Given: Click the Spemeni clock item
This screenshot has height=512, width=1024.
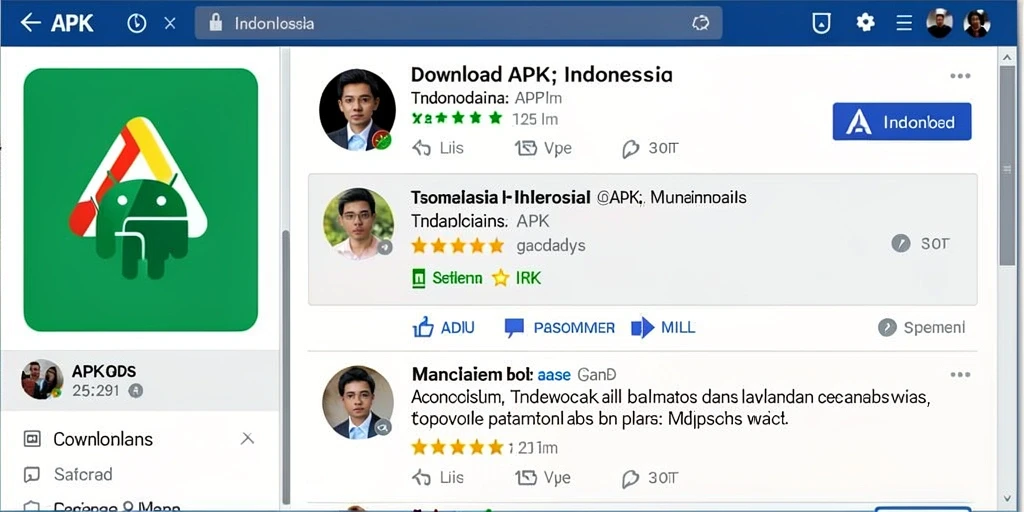Looking at the screenshot, I should tap(921, 327).
